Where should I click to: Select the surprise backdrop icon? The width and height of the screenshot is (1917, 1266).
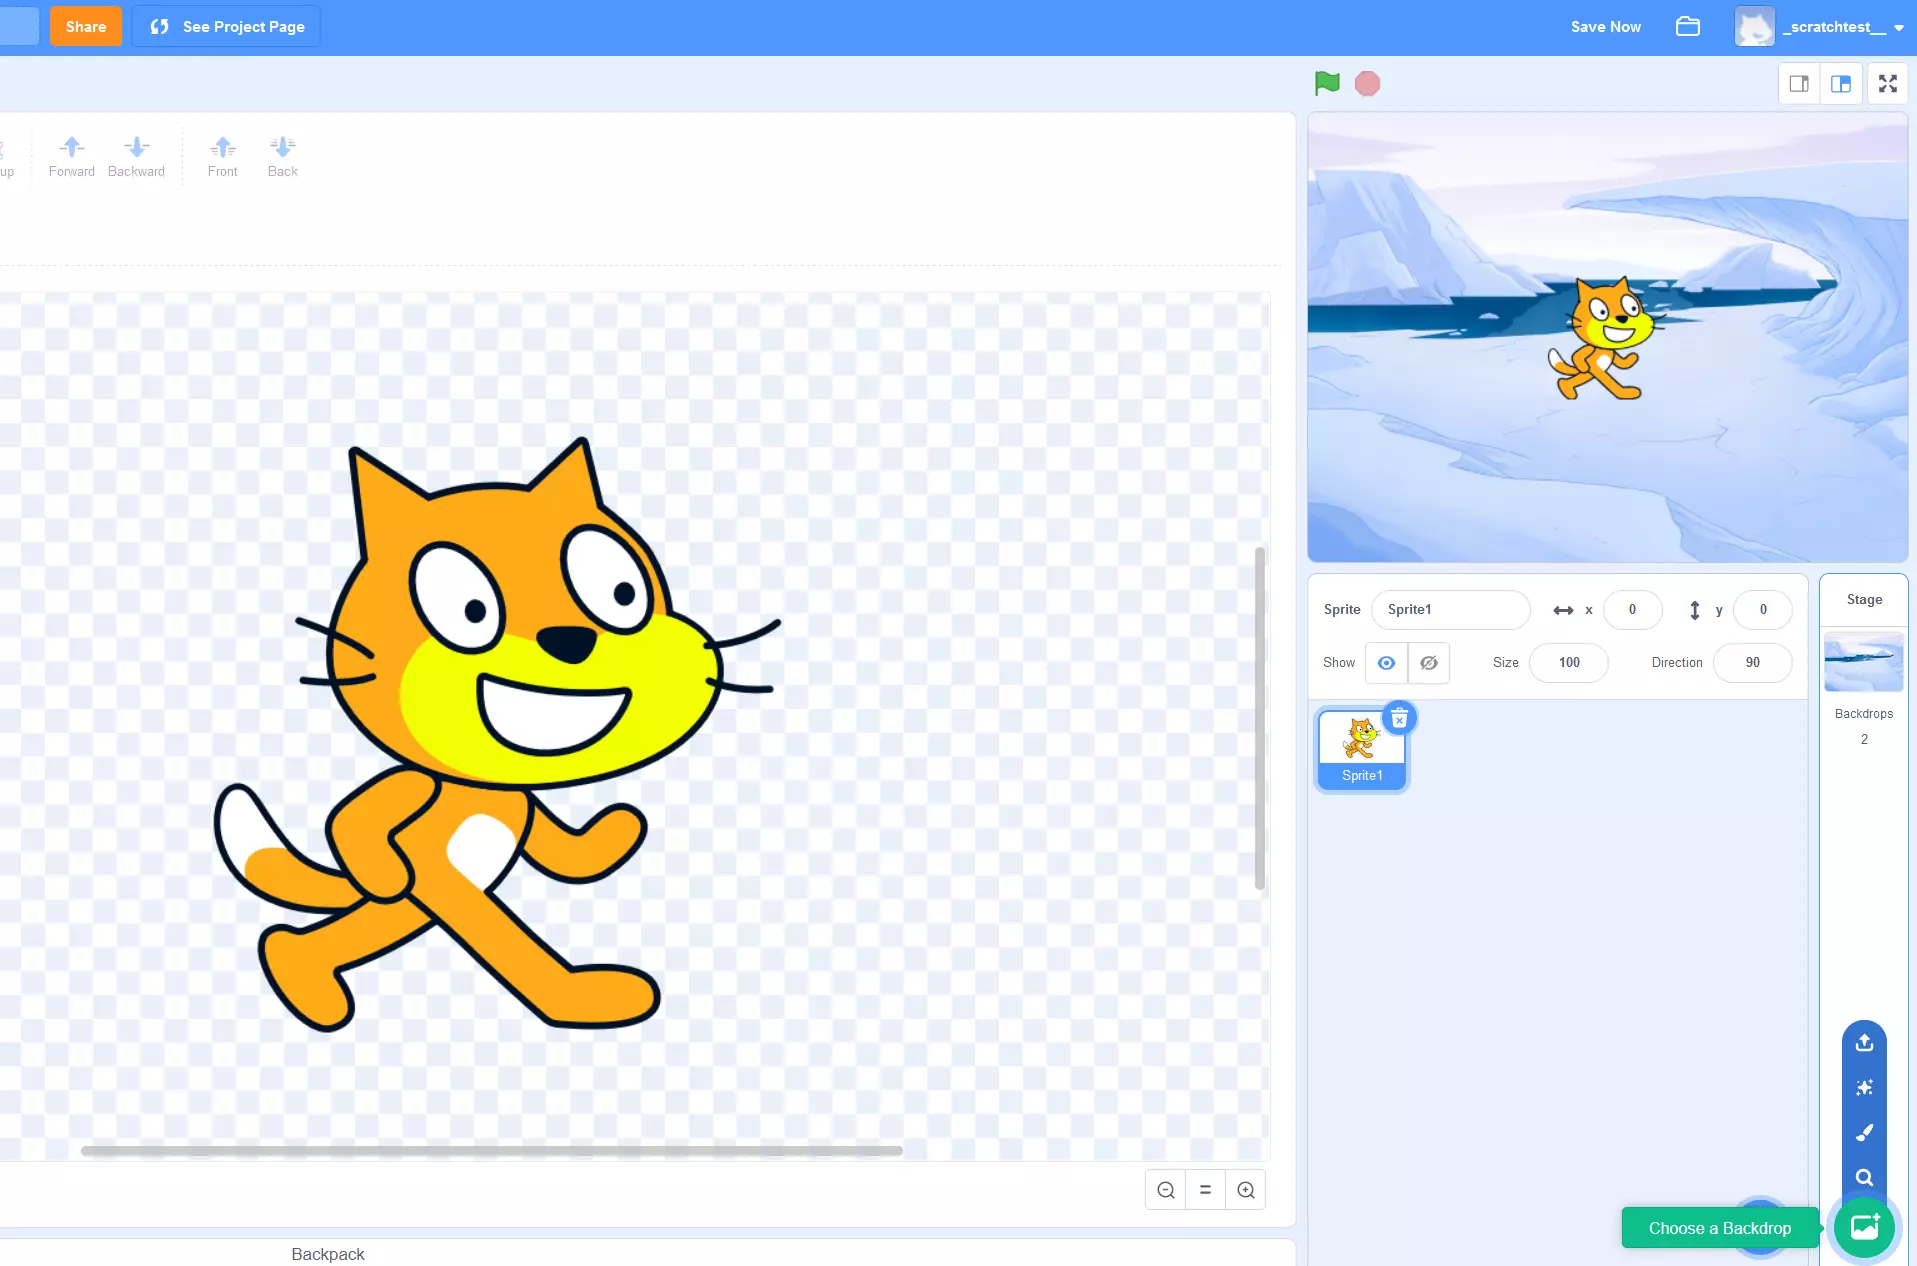point(1863,1088)
